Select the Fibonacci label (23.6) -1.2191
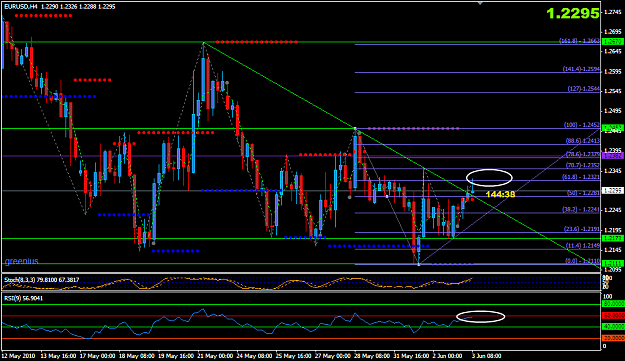This screenshot has height=361, width=625. [582, 229]
